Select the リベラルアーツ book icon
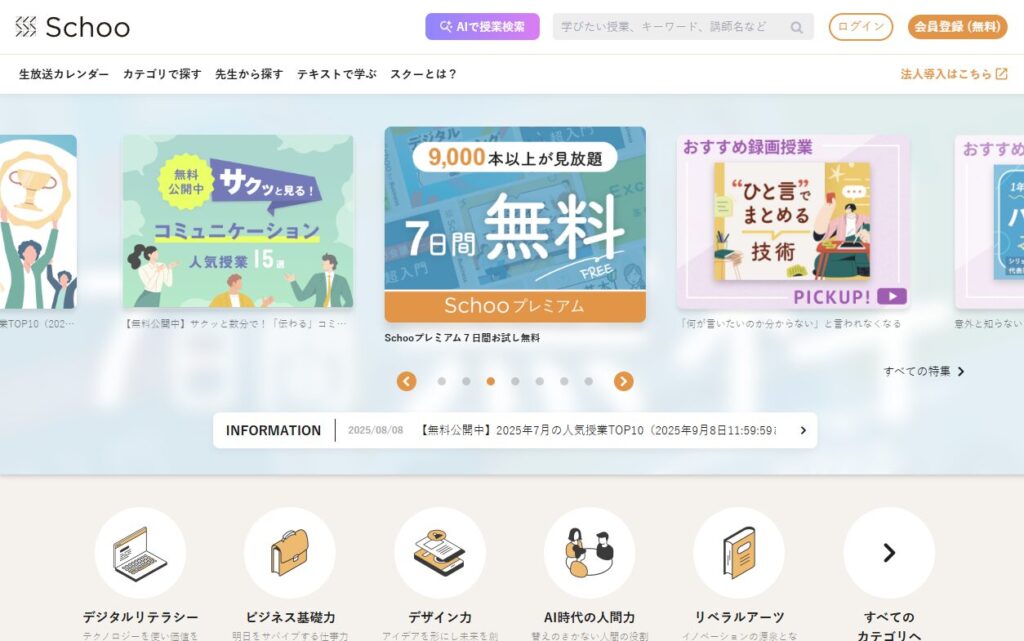 click(x=739, y=553)
